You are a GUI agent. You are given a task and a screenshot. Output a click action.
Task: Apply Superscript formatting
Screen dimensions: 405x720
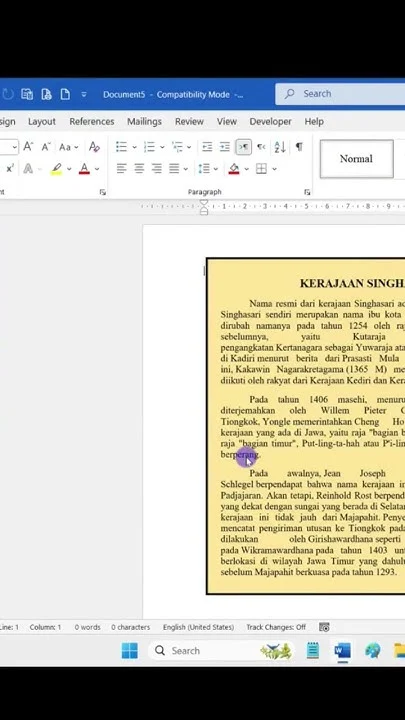[10, 169]
